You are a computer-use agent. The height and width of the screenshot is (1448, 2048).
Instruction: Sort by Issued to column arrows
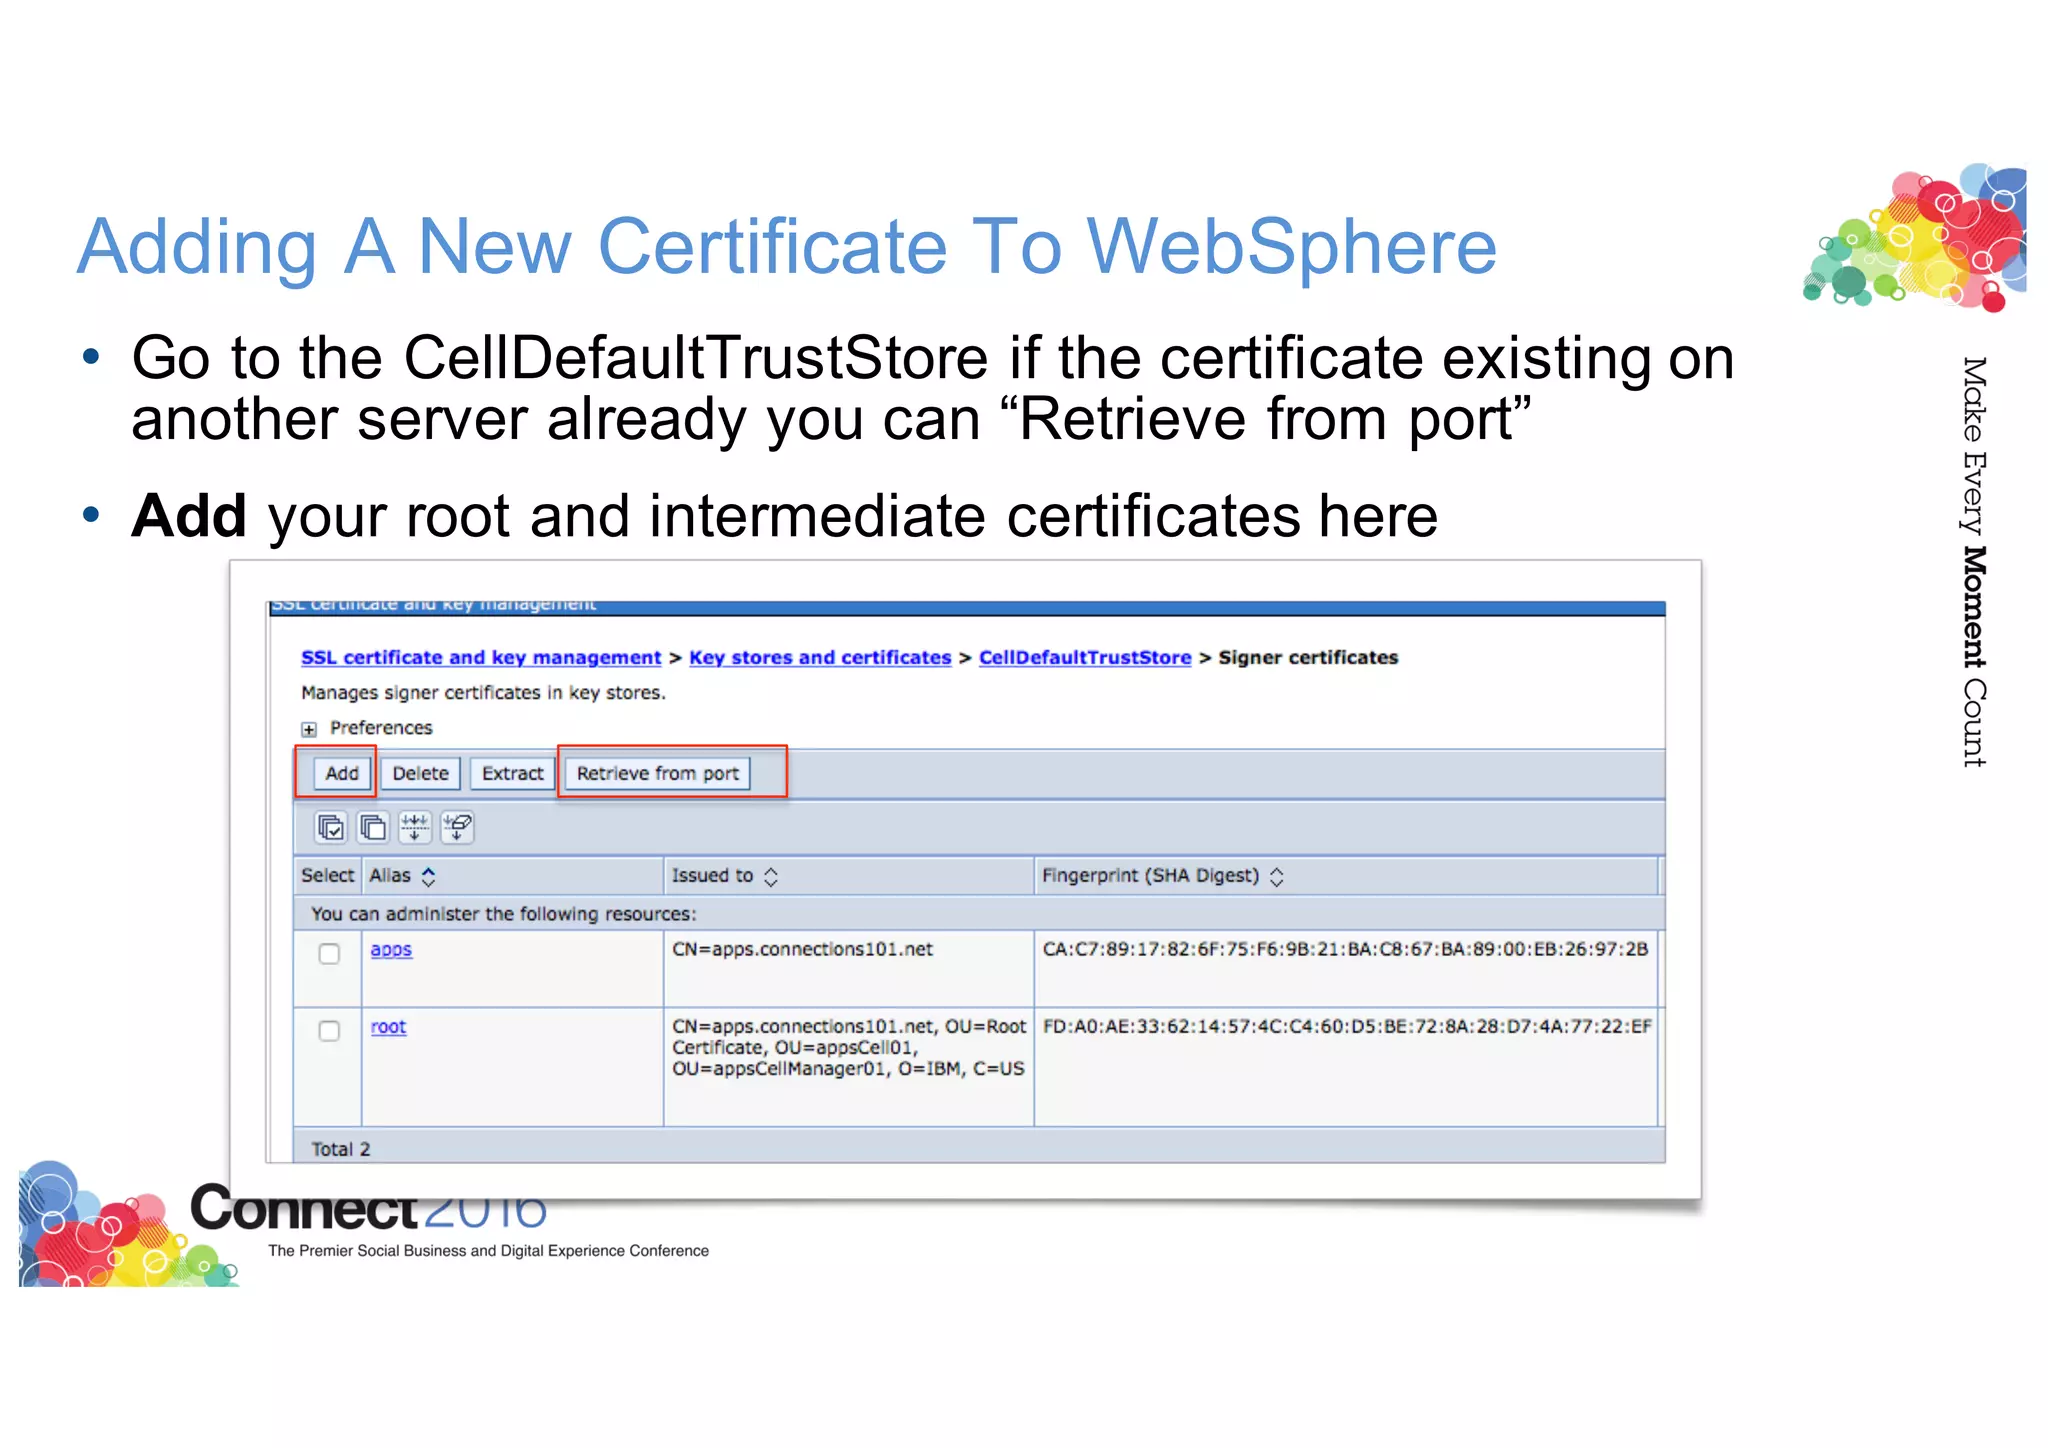click(771, 877)
